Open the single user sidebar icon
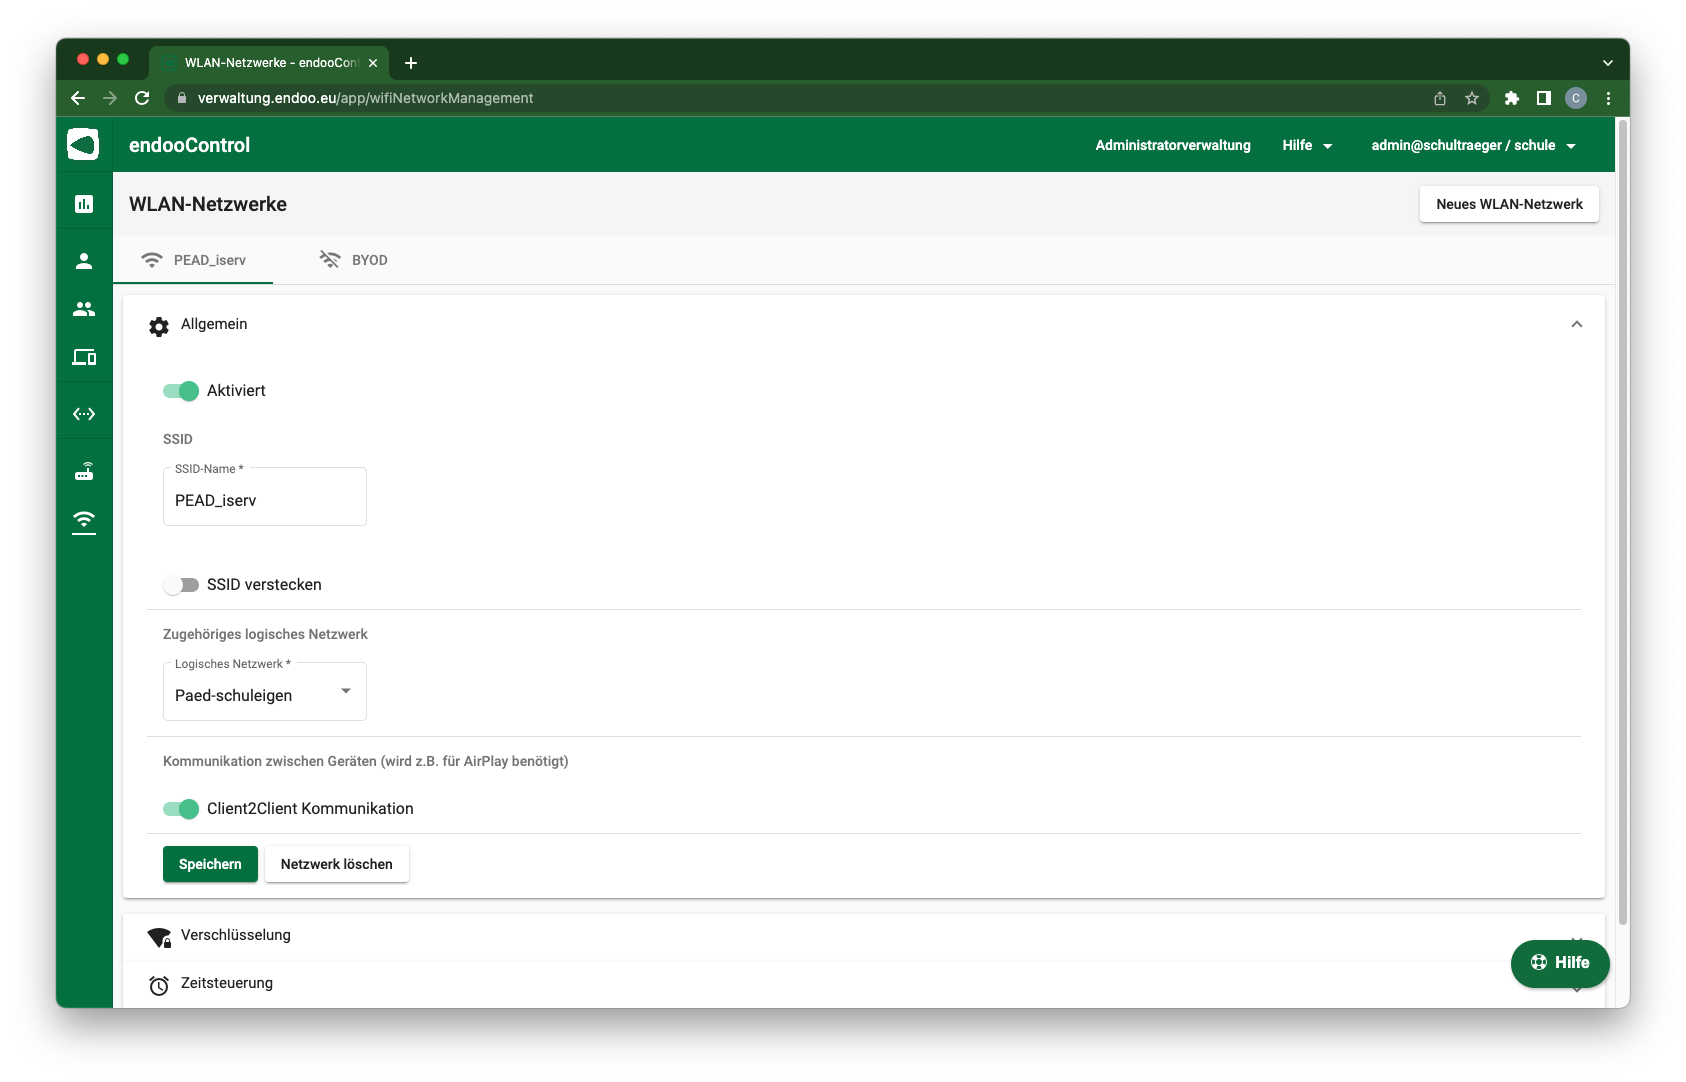 [x=84, y=261]
